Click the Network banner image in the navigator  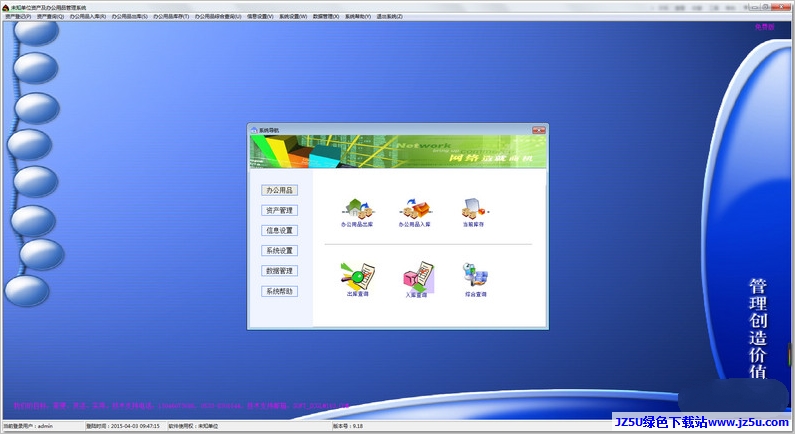point(398,152)
